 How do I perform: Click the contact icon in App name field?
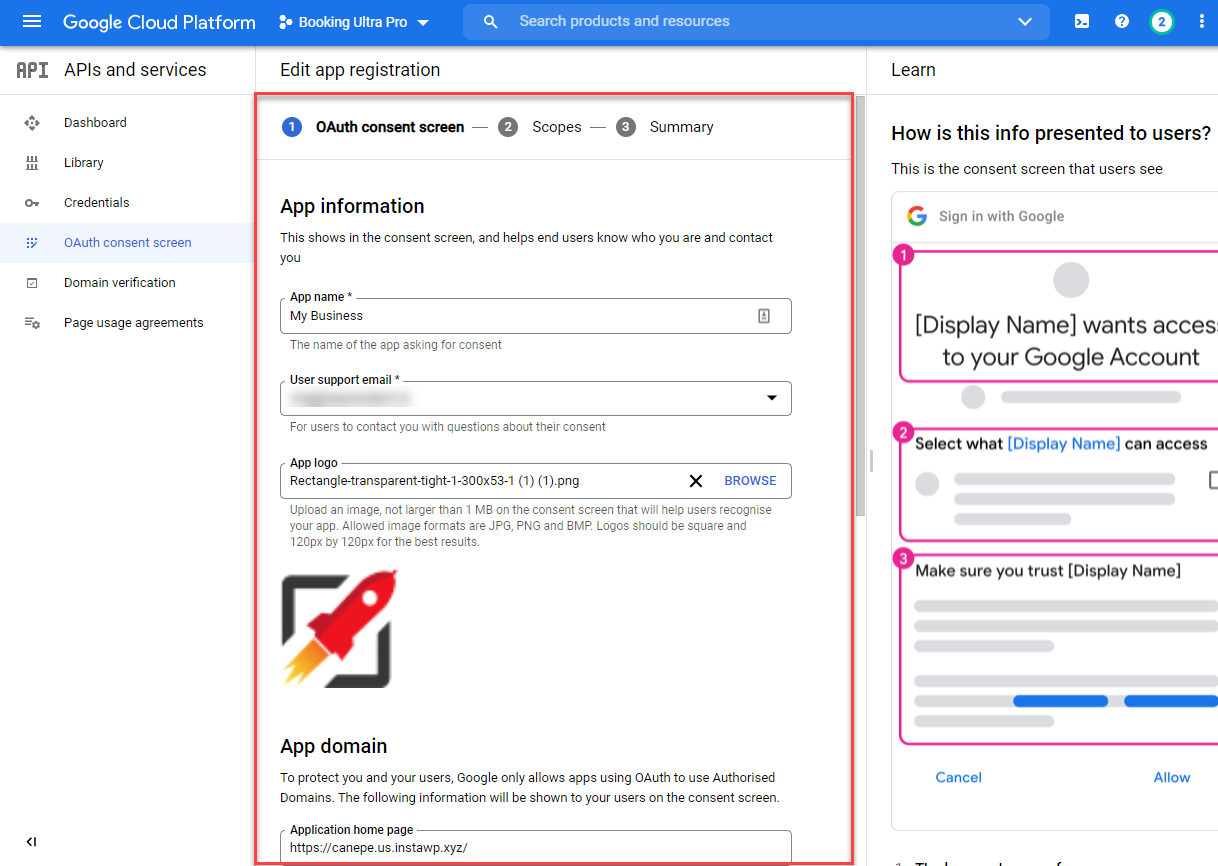[x=764, y=316]
